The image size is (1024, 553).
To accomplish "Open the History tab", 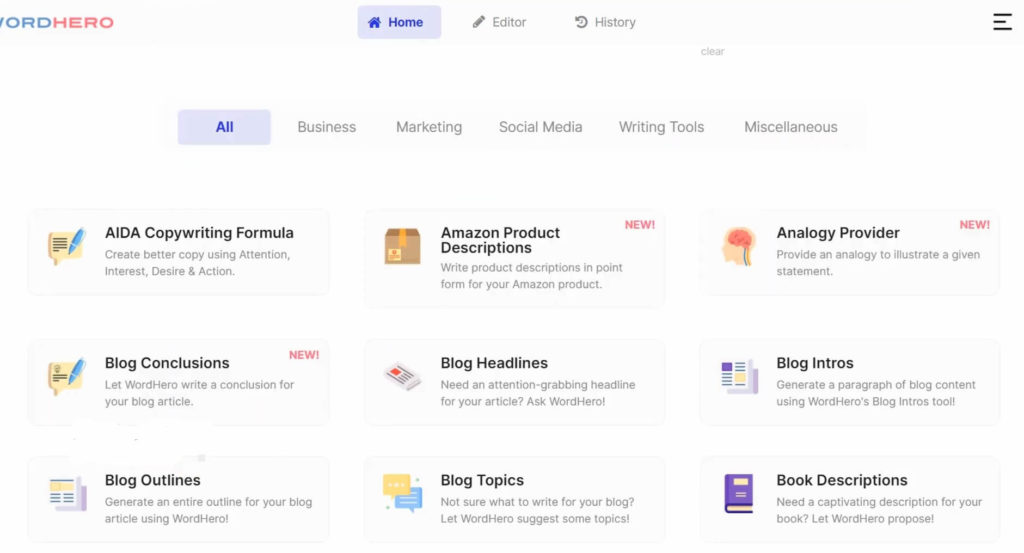I will [x=605, y=22].
